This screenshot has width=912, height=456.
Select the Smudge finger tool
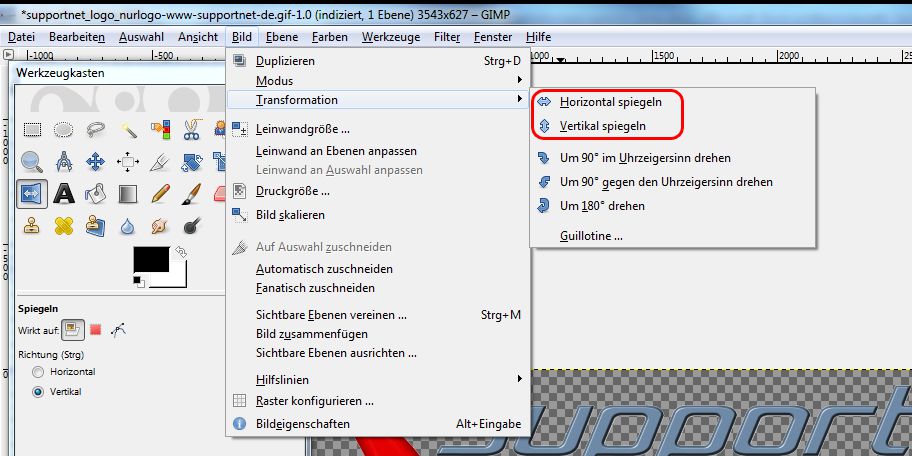pos(160,225)
